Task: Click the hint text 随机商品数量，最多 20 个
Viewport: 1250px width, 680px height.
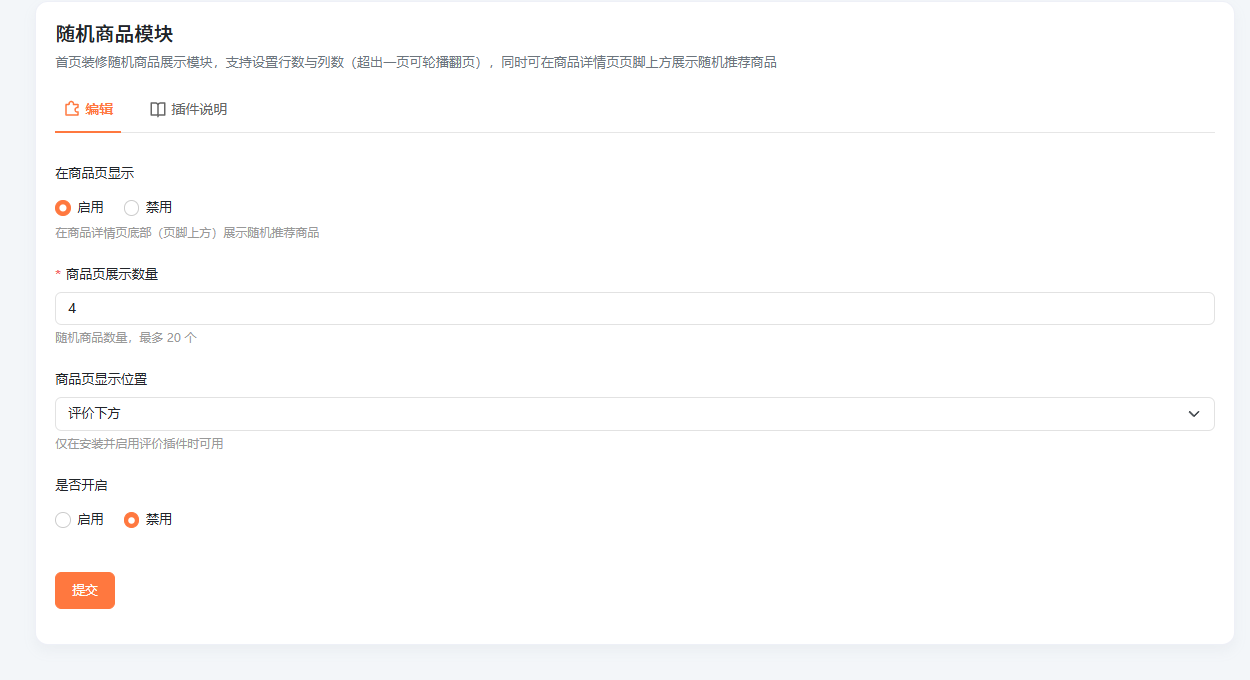Action: tap(126, 338)
